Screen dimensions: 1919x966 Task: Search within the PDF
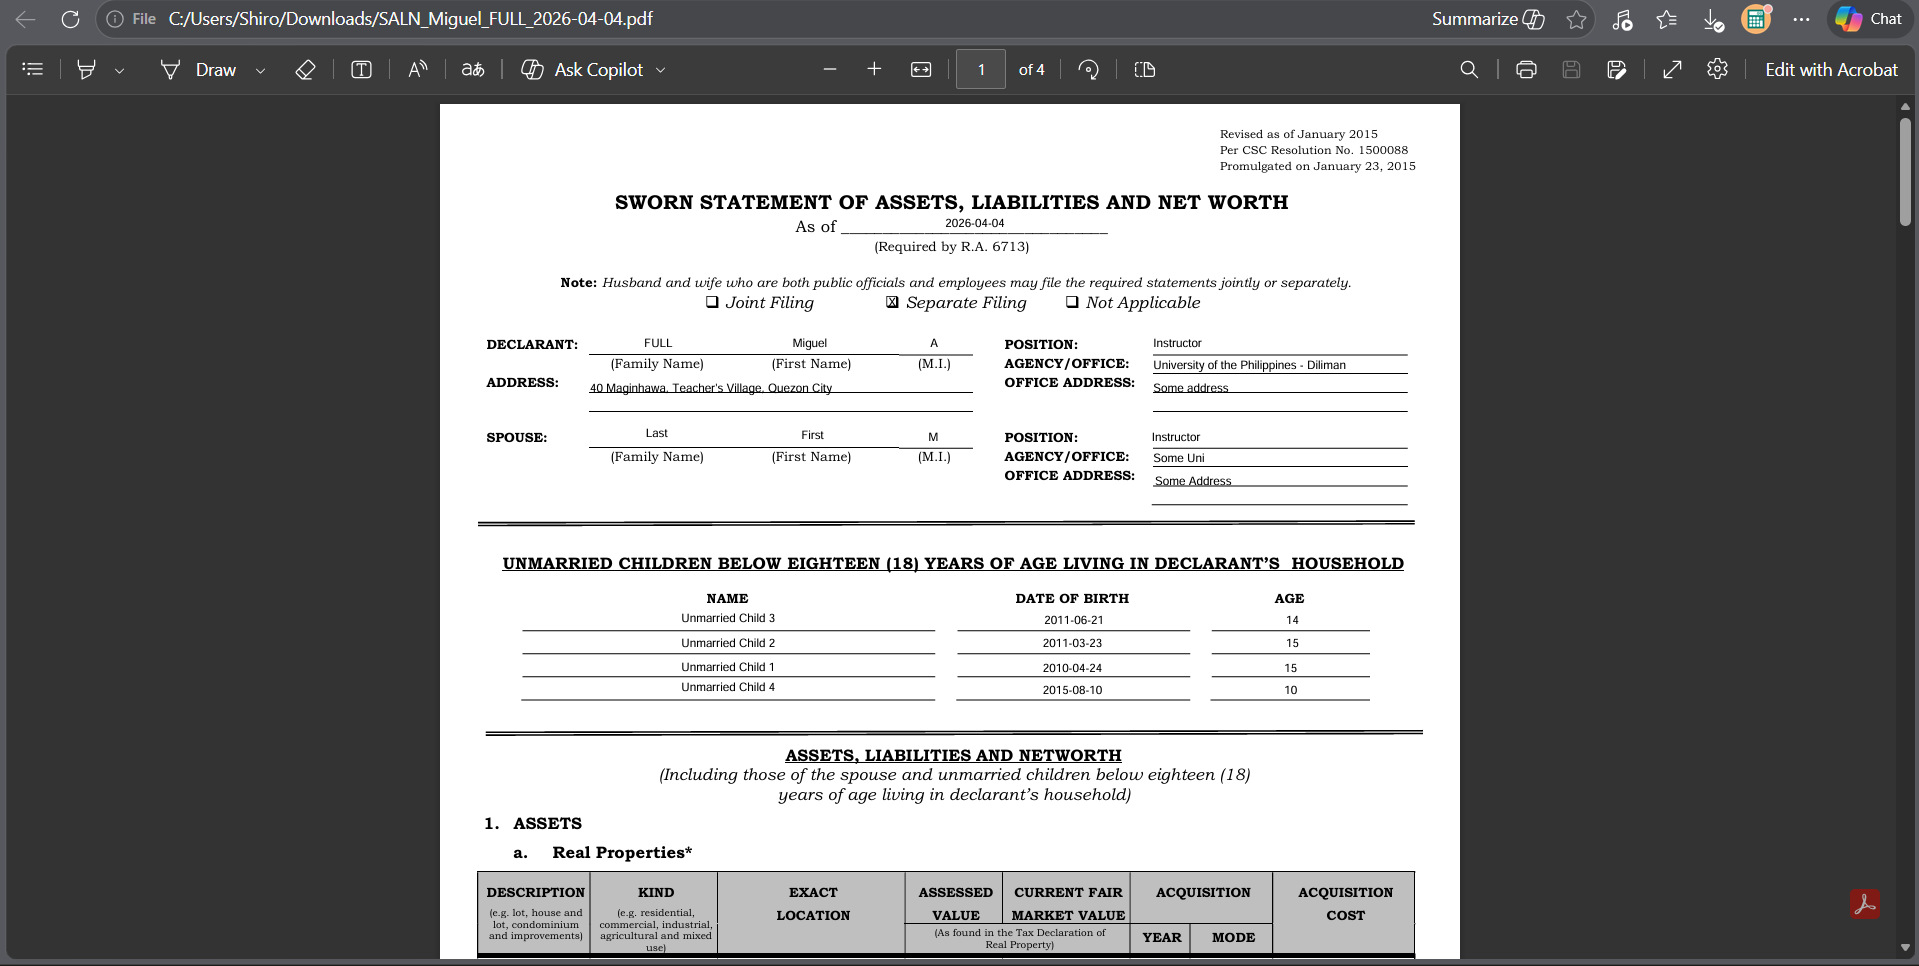[x=1468, y=69]
